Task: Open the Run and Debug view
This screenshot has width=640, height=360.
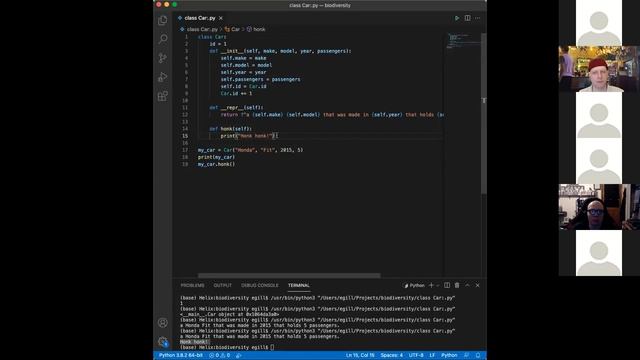Action: coord(162,77)
